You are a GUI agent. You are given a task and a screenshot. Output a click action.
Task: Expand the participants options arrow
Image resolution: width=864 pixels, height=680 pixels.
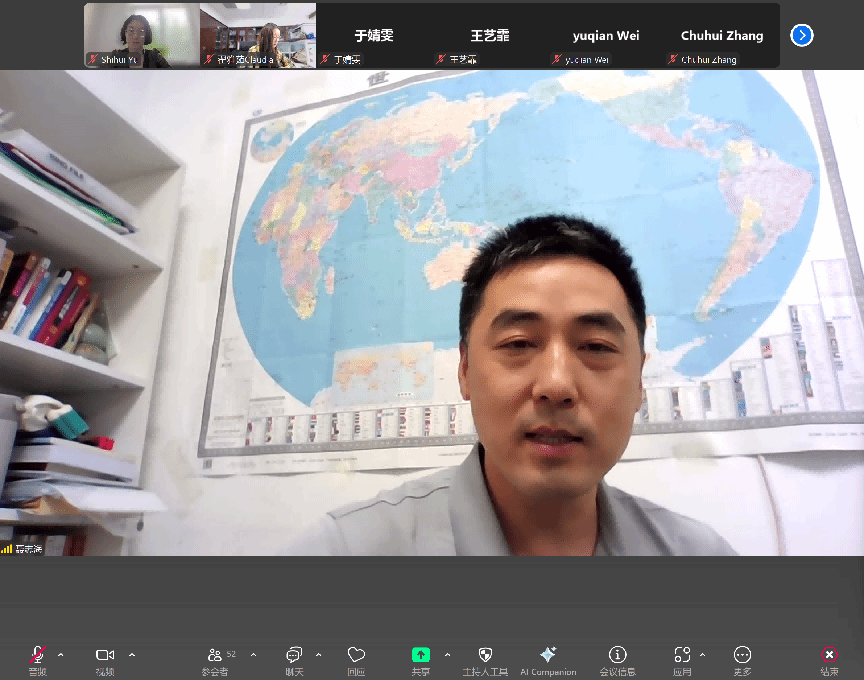[253, 655]
